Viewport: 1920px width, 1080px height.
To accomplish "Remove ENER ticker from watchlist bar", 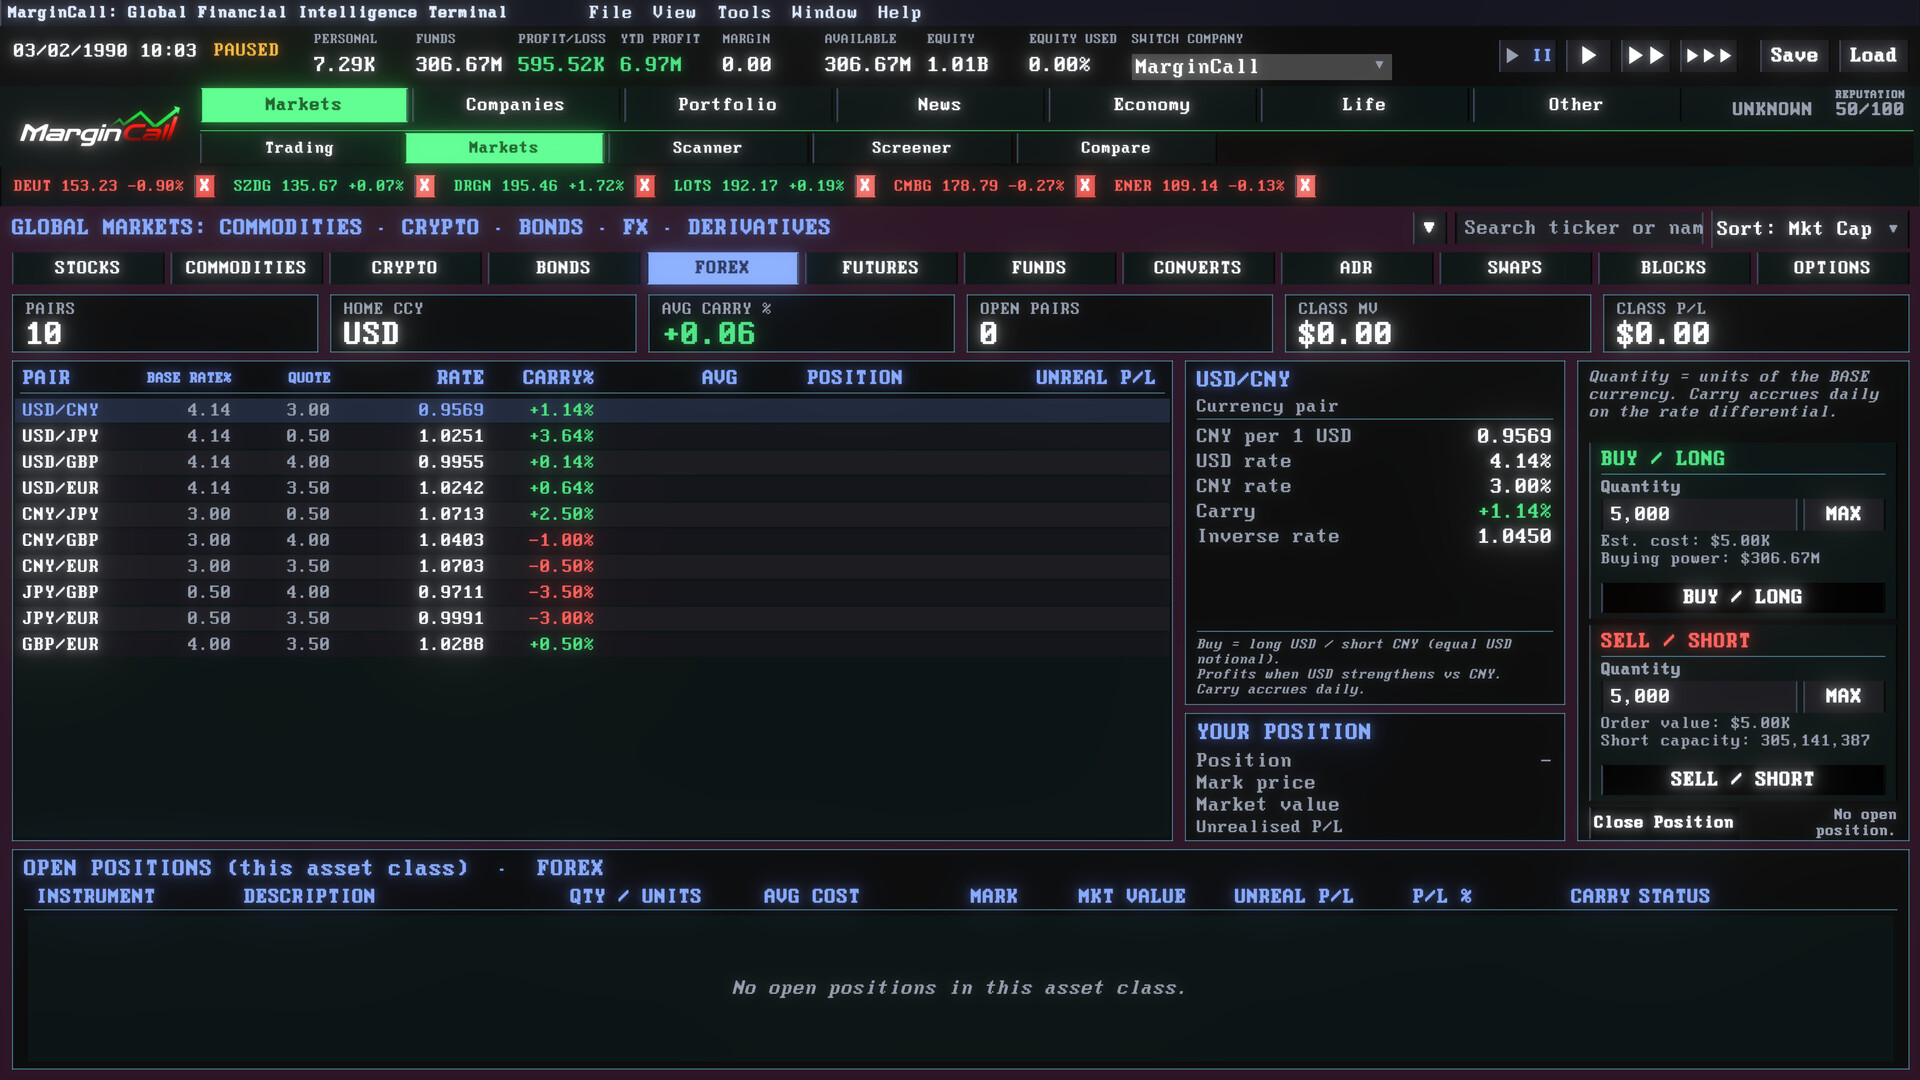I will pyautogui.click(x=1305, y=186).
